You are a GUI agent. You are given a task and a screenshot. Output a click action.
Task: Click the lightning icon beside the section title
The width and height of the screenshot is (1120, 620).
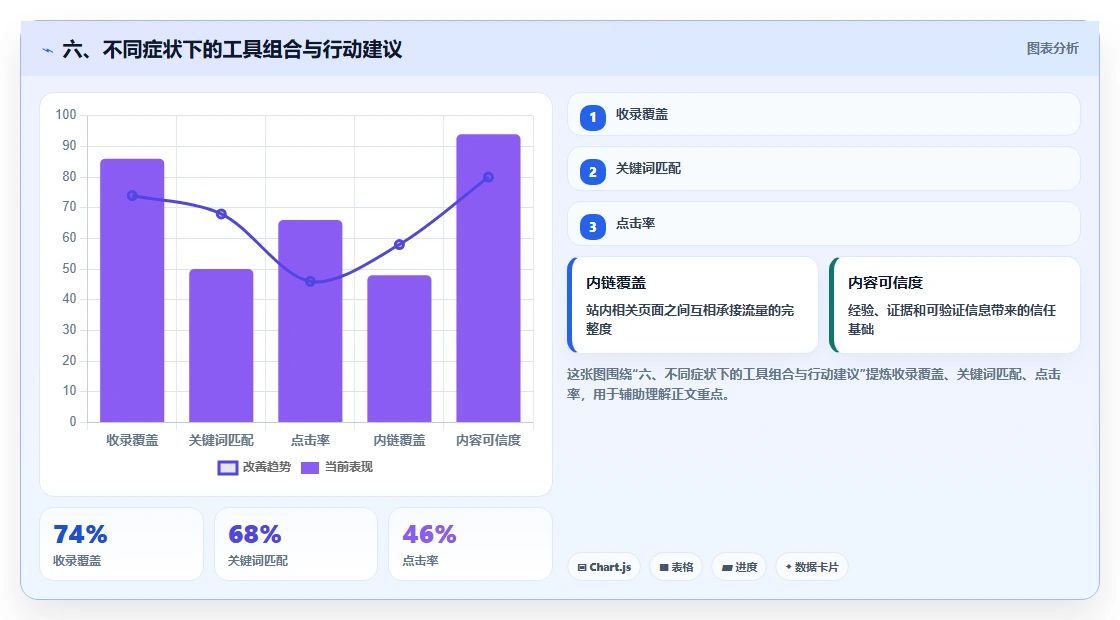[x=48, y=50]
